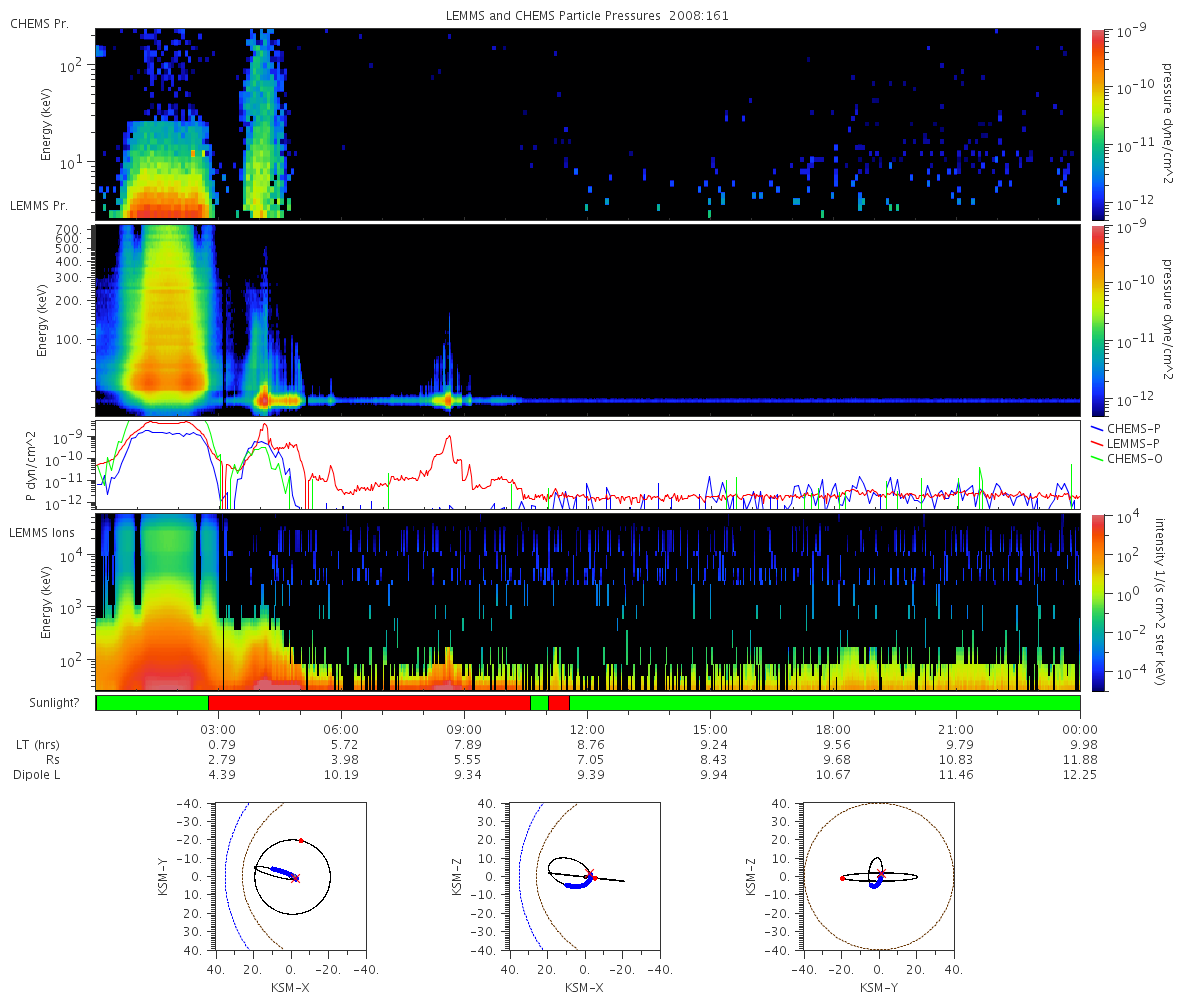Click the 'CHEMS-P' legend entry
The width and height of the screenshot is (1200, 1000).
(x=1134, y=427)
